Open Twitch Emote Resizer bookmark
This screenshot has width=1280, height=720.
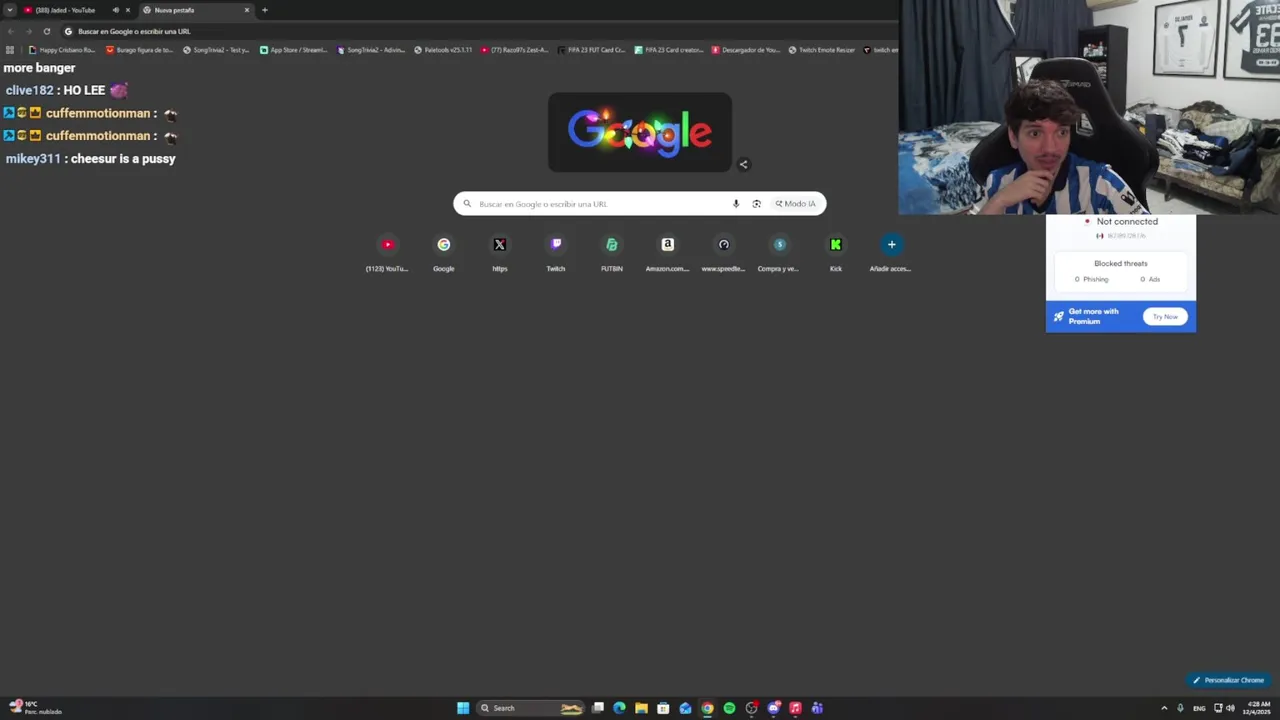point(822,50)
